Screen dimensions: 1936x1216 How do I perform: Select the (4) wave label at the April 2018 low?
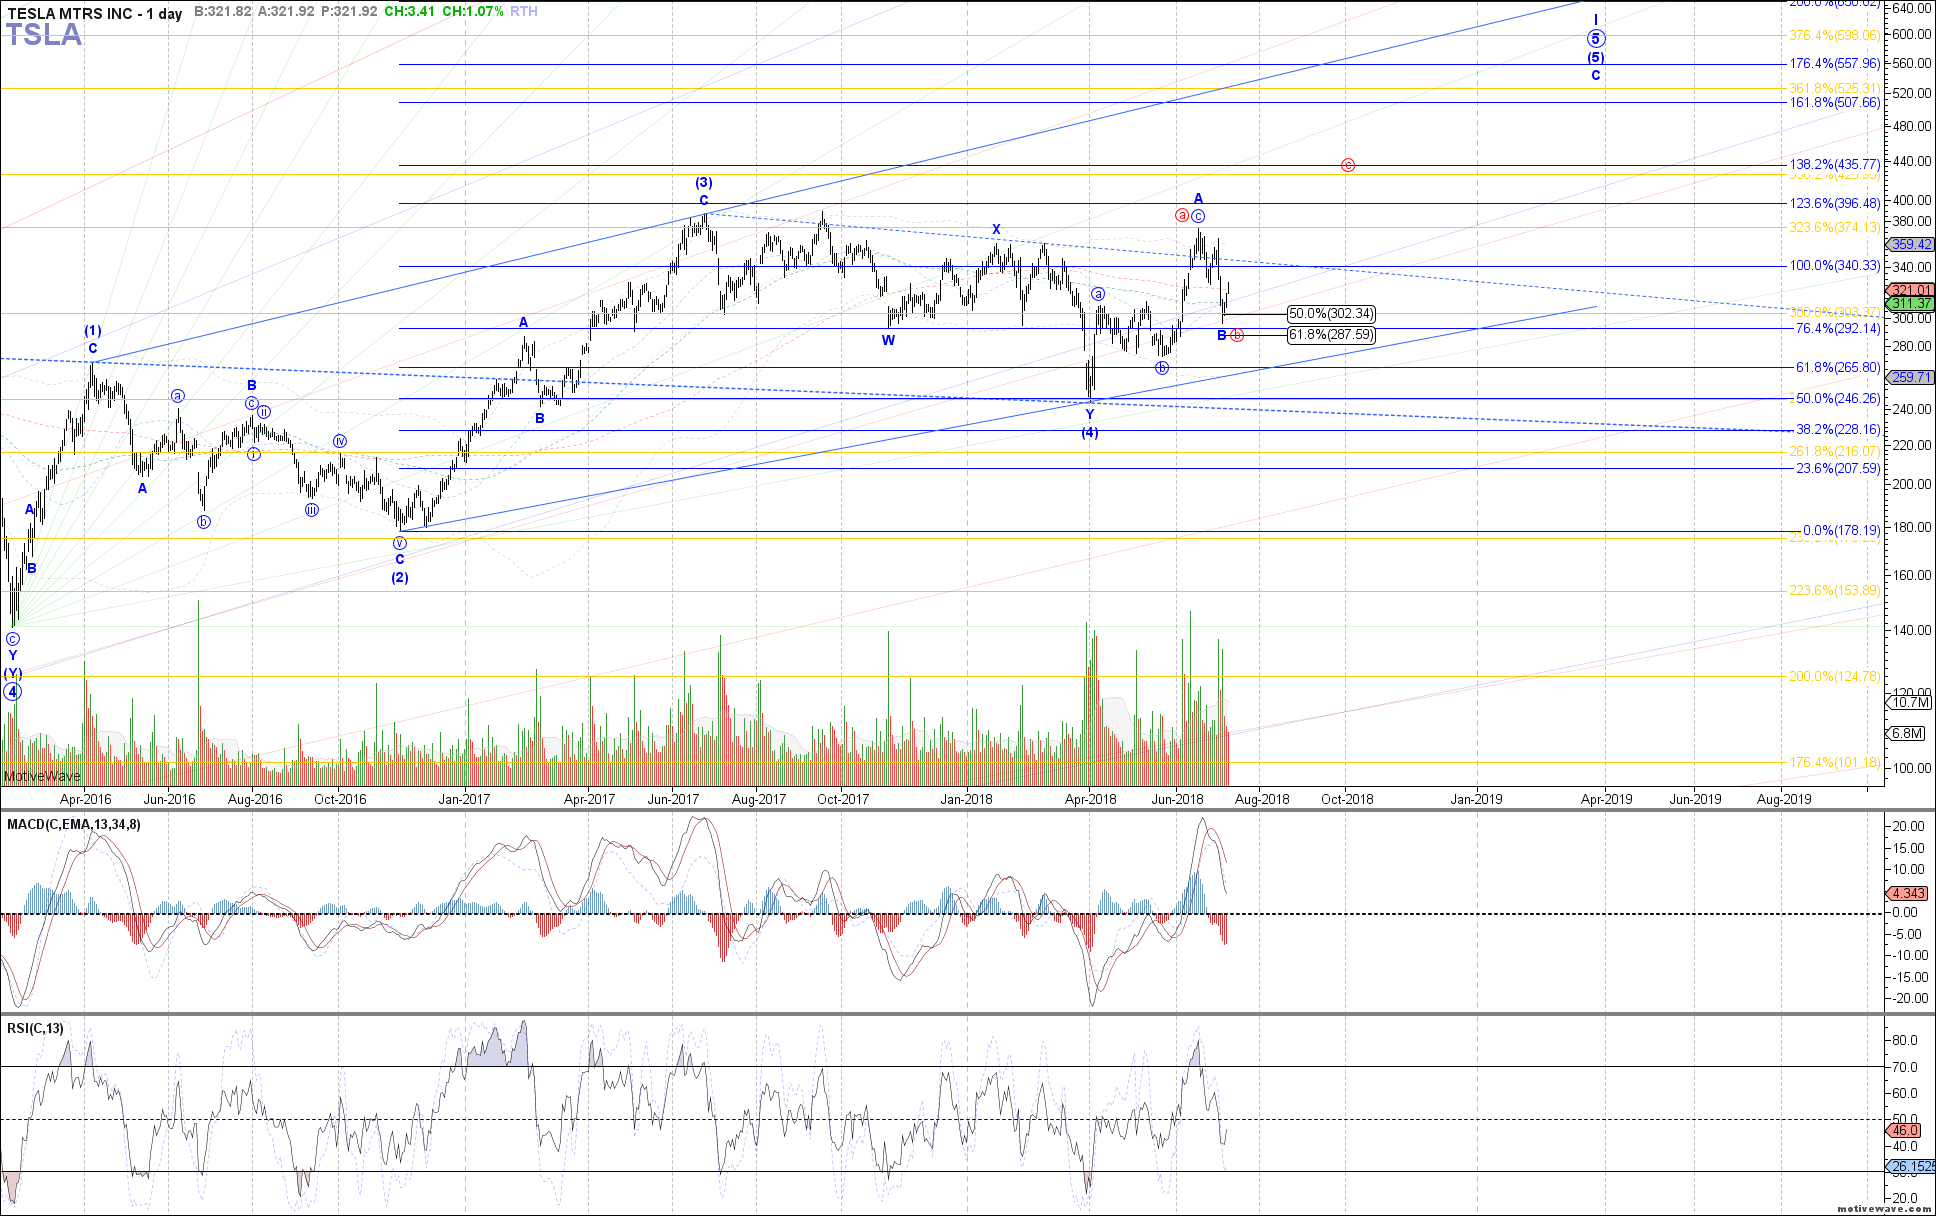point(1090,433)
